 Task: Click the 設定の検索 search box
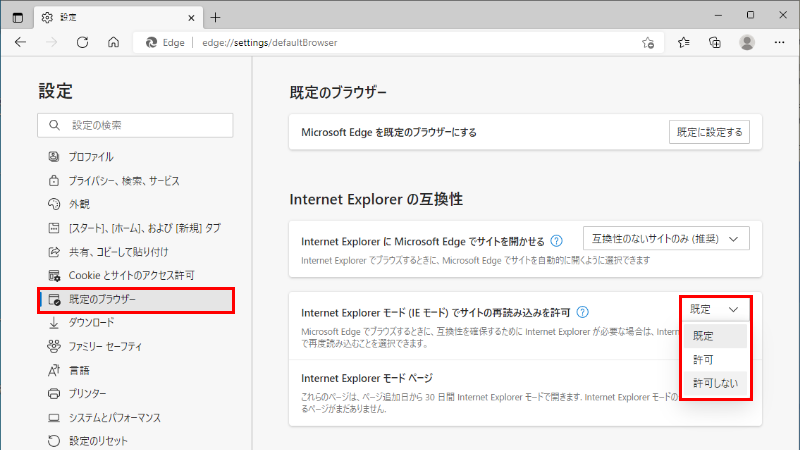(x=135, y=125)
